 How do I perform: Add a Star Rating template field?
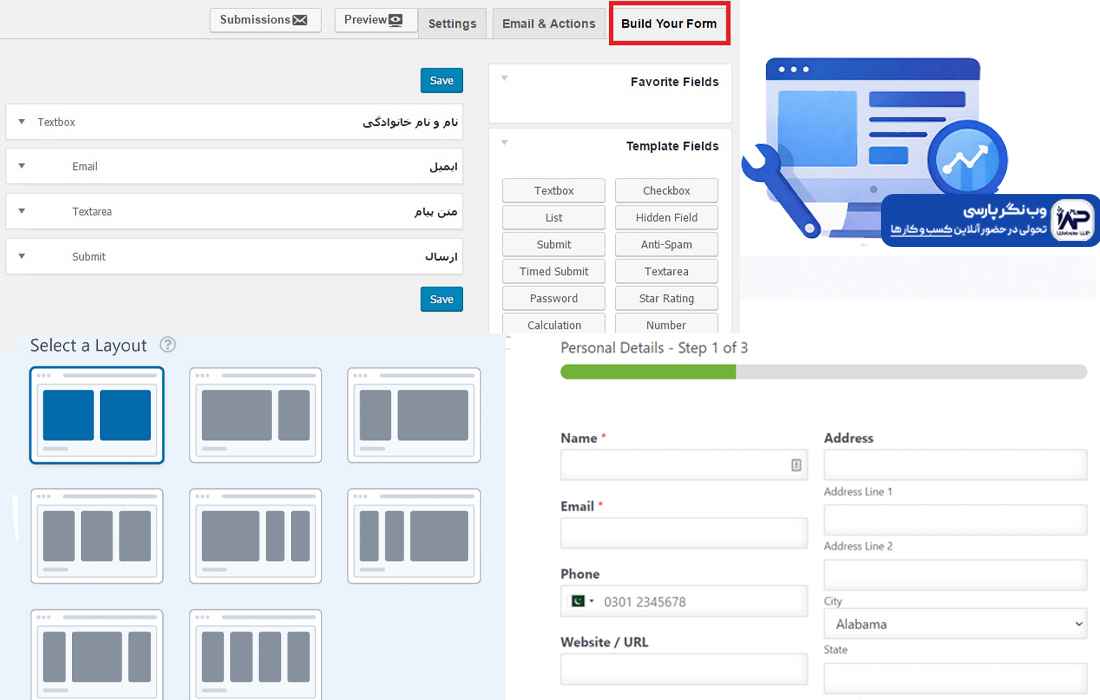tap(666, 298)
